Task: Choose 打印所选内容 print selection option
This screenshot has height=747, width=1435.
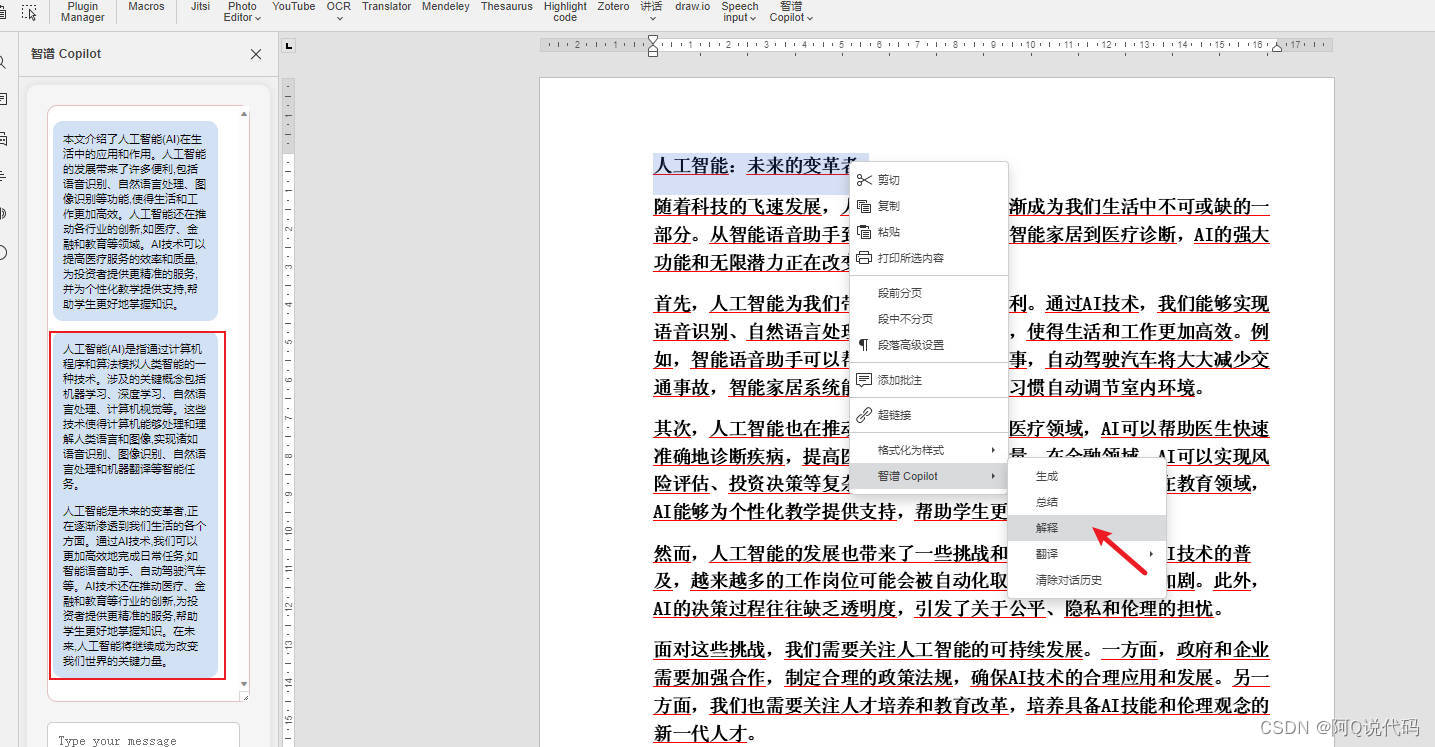Action: tap(928, 258)
